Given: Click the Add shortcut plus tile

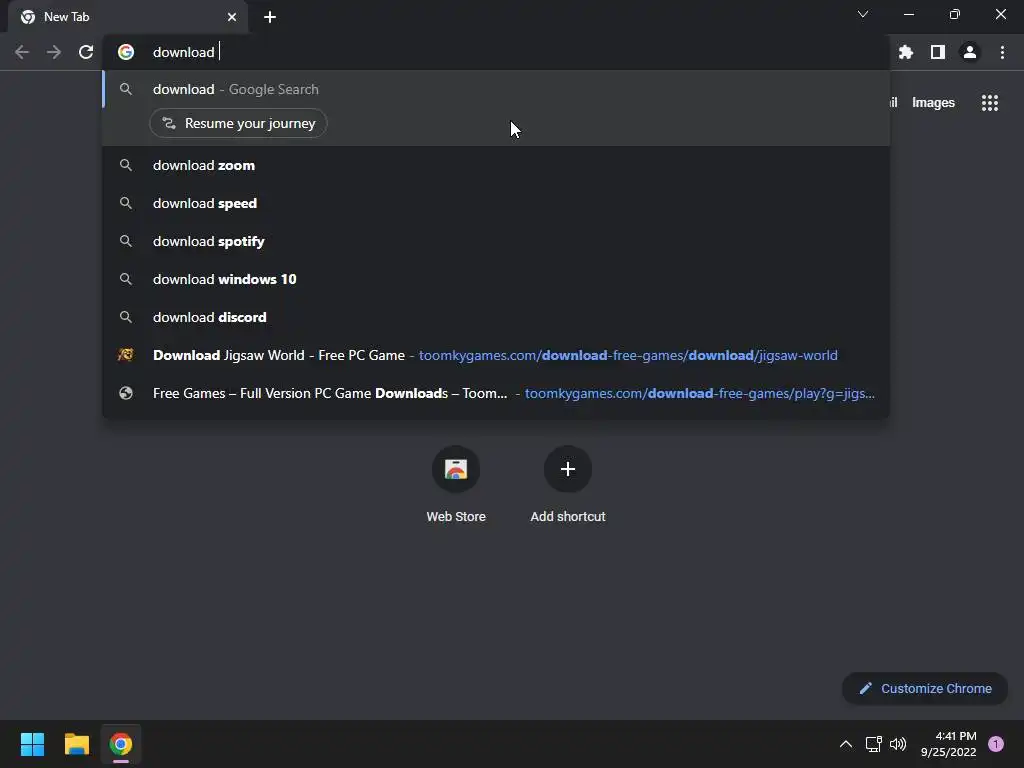Looking at the screenshot, I should pyautogui.click(x=568, y=485).
